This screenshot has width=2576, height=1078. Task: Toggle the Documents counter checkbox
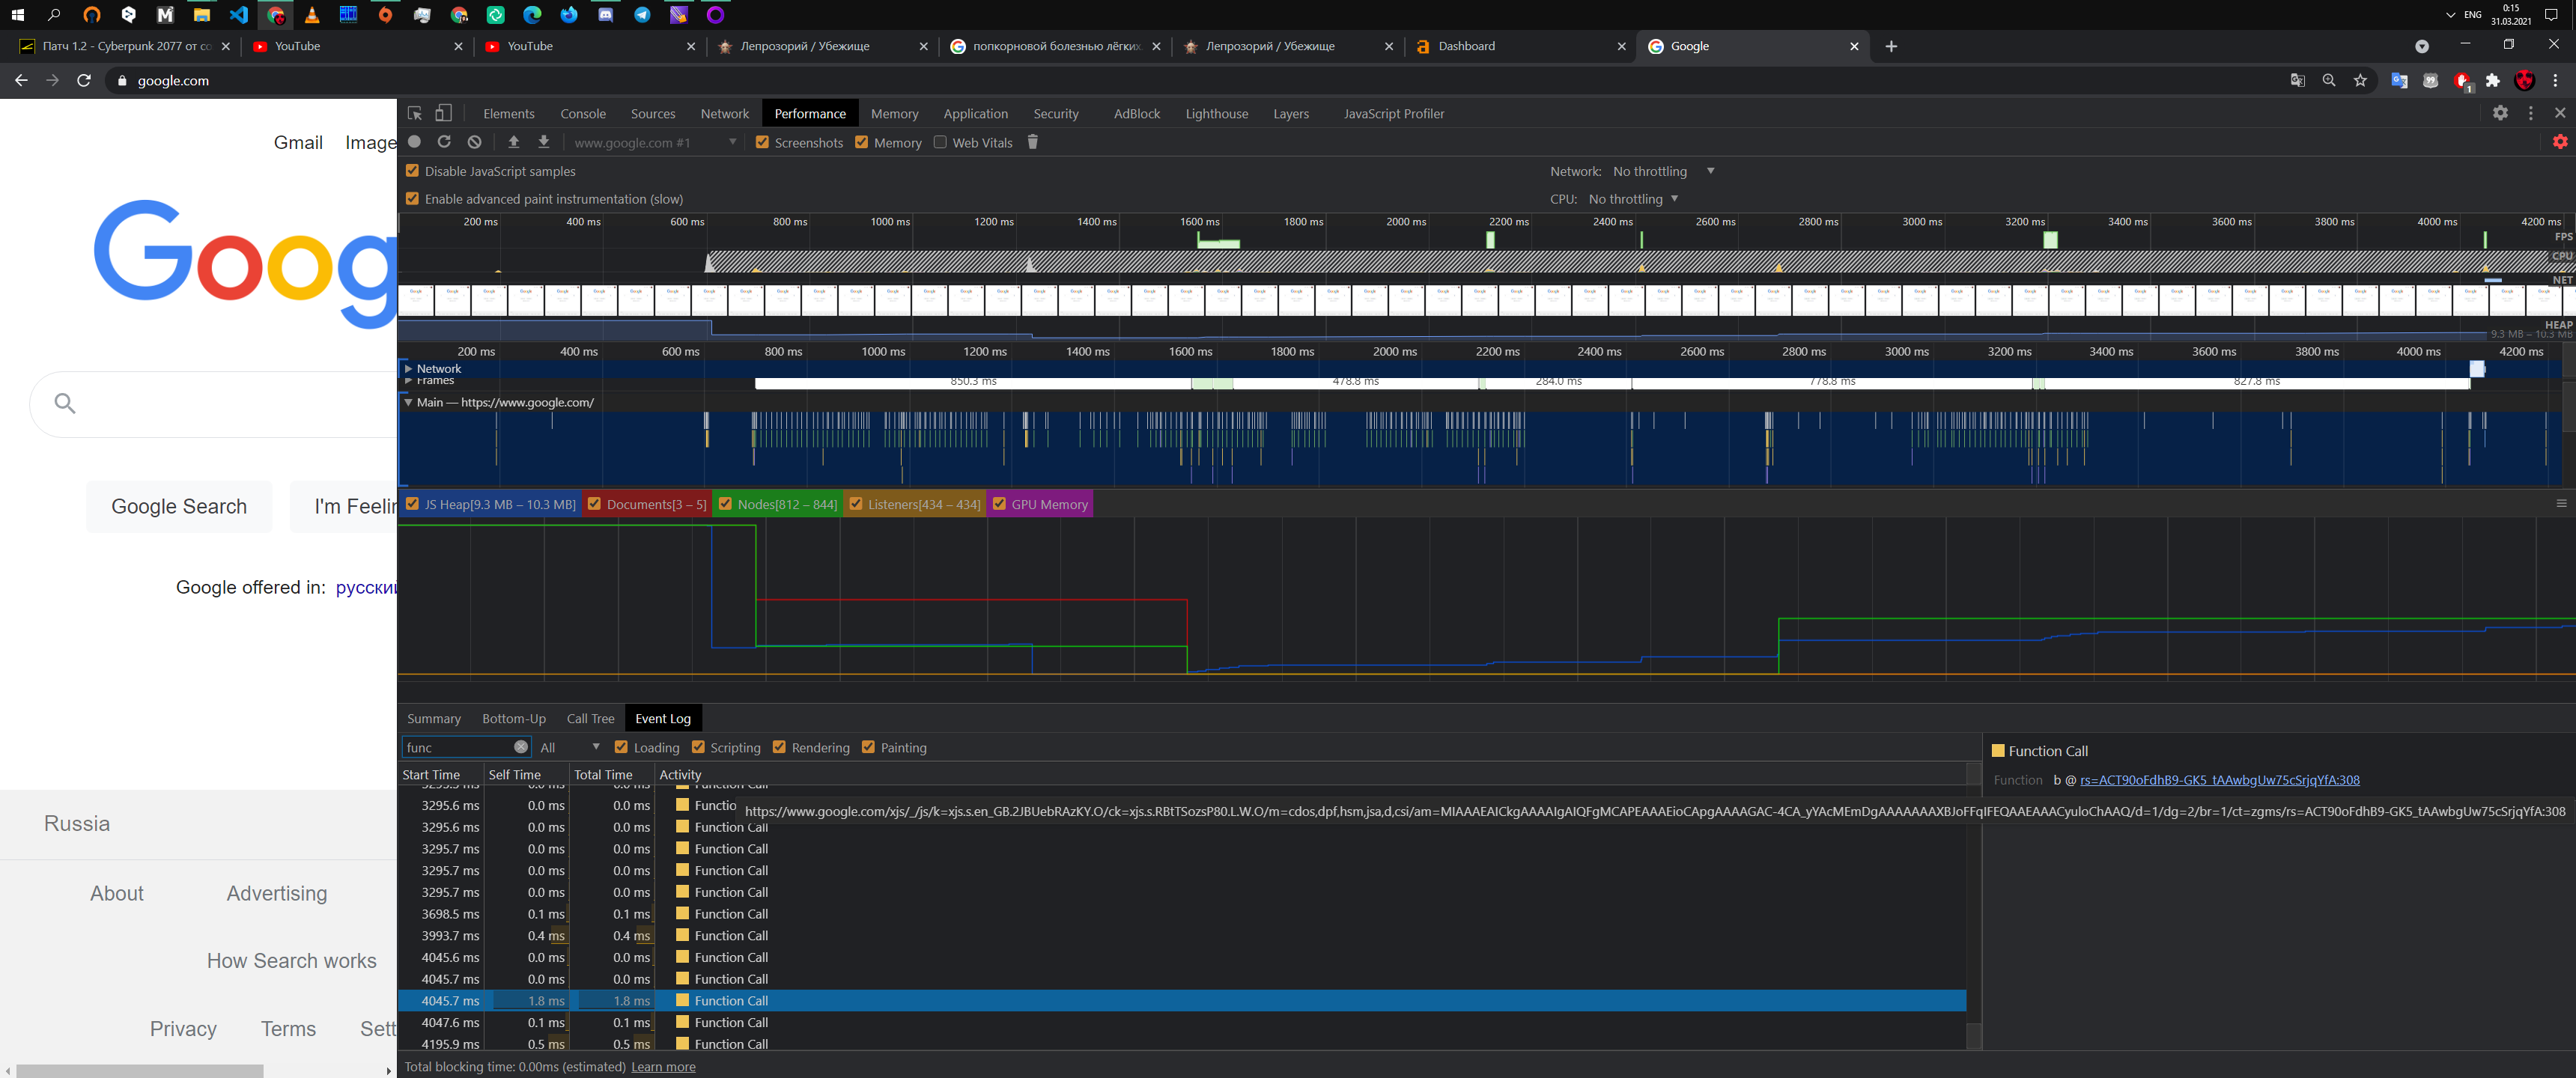[x=594, y=504]
